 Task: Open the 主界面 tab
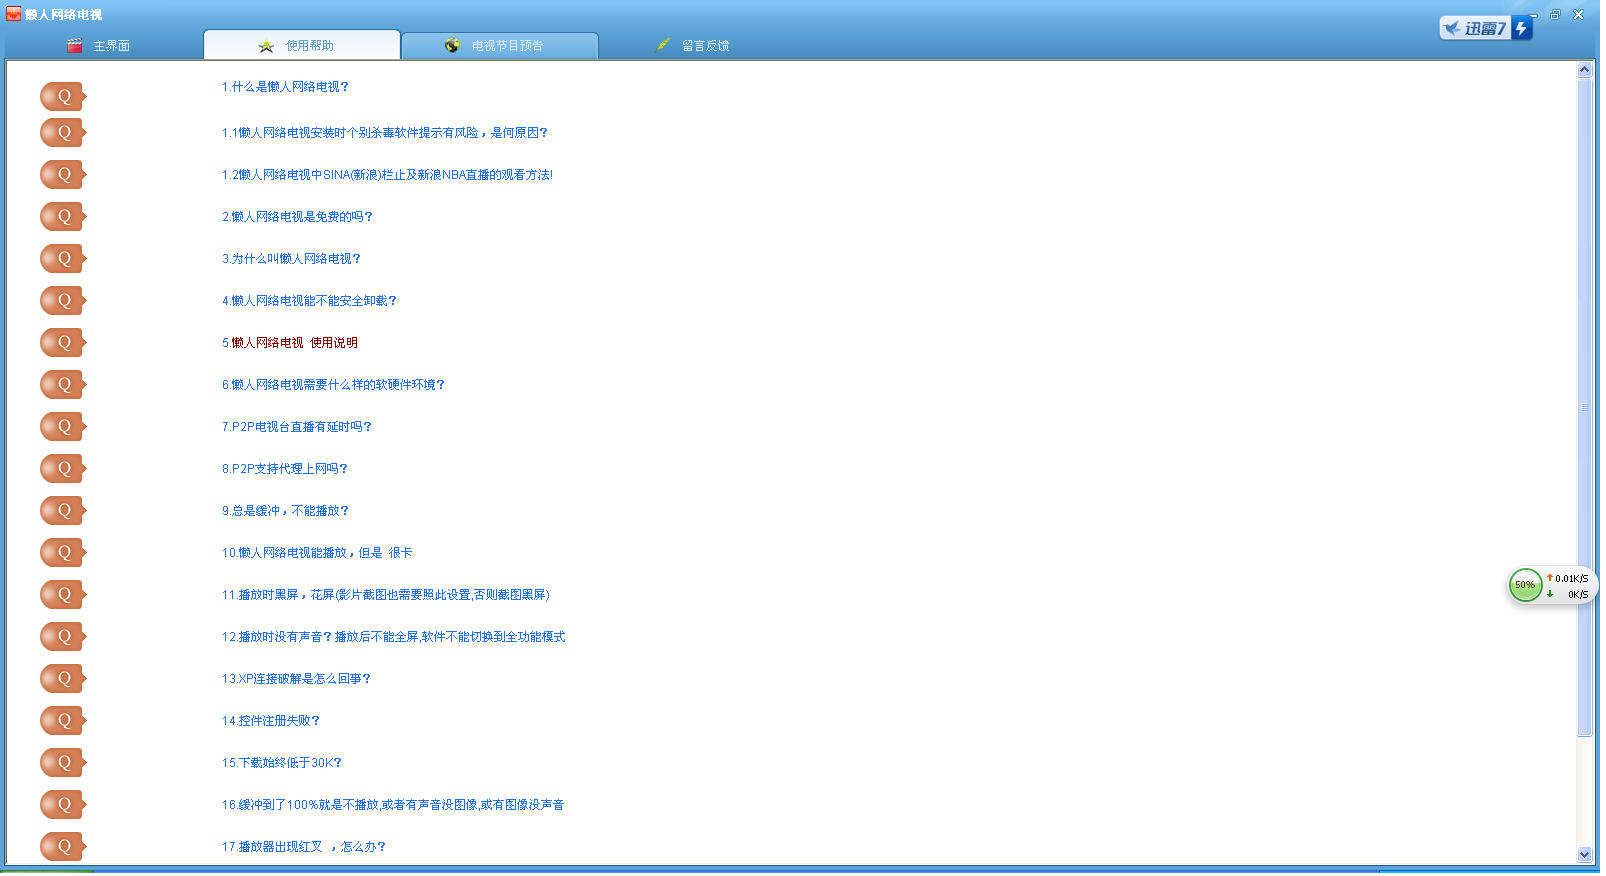click(x=98, y=46)
